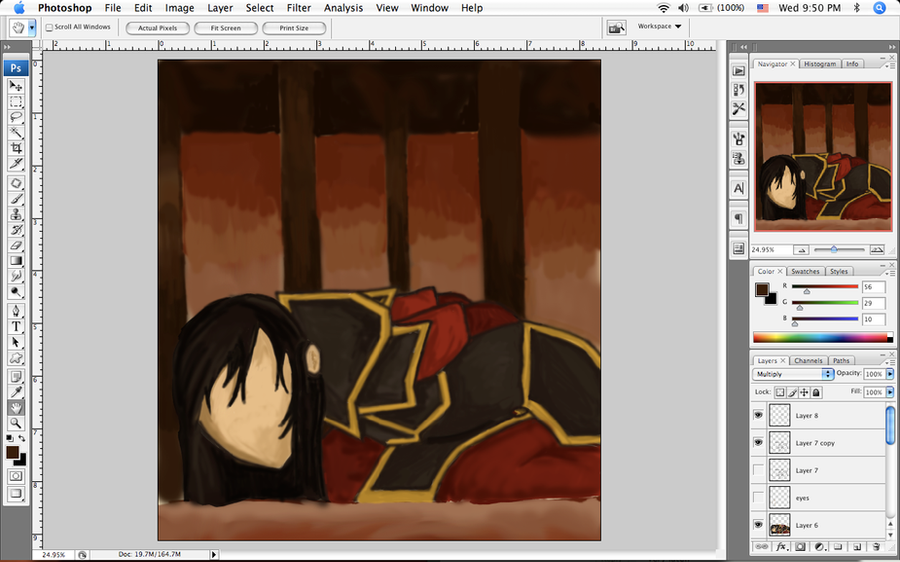Image resolution: width=900 pixels, height=562 pixels.
Task: Create a new layer
Action: (x=856, y=547)
